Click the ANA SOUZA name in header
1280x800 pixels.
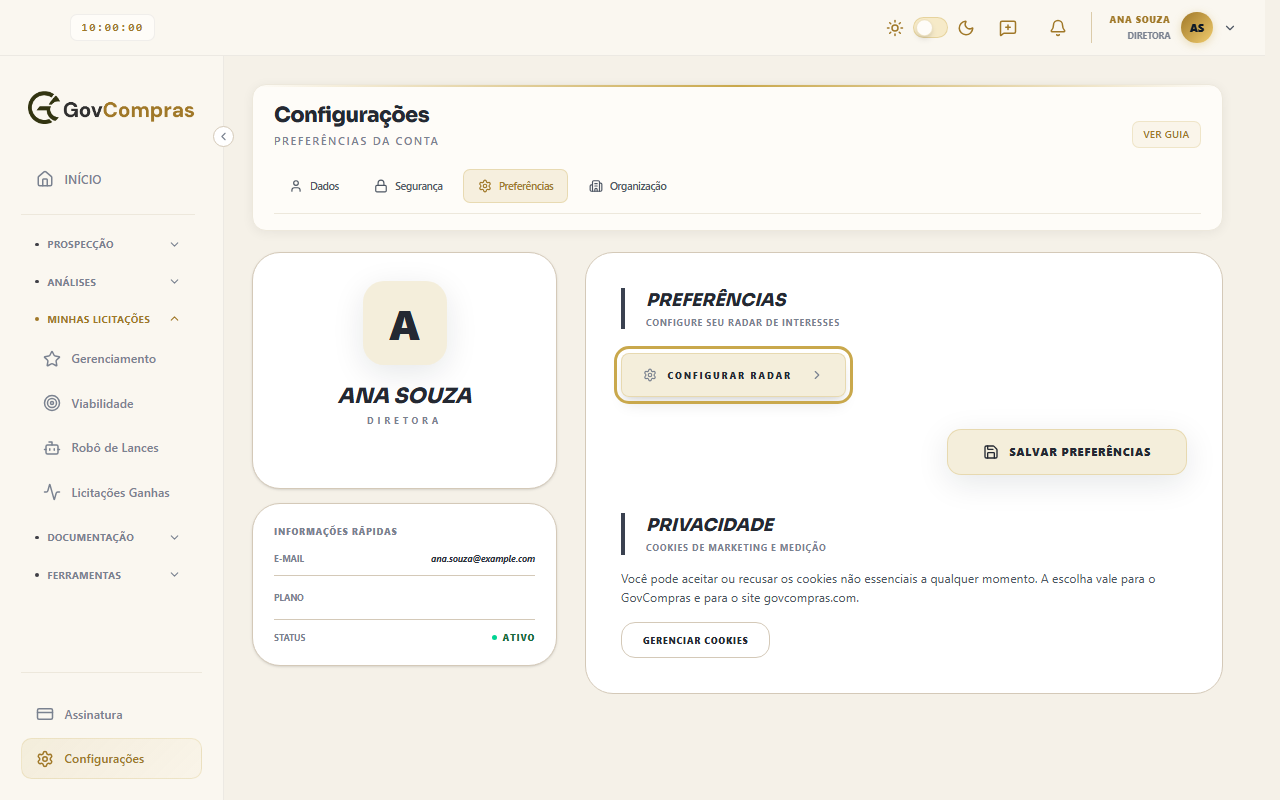[x=1139, y=20]
